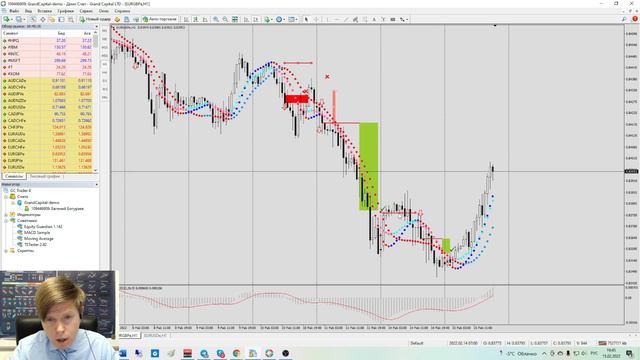Open the arrows objects dropdown
The width and height of the screenshot is (640, 360).
(x=404, y=19)
